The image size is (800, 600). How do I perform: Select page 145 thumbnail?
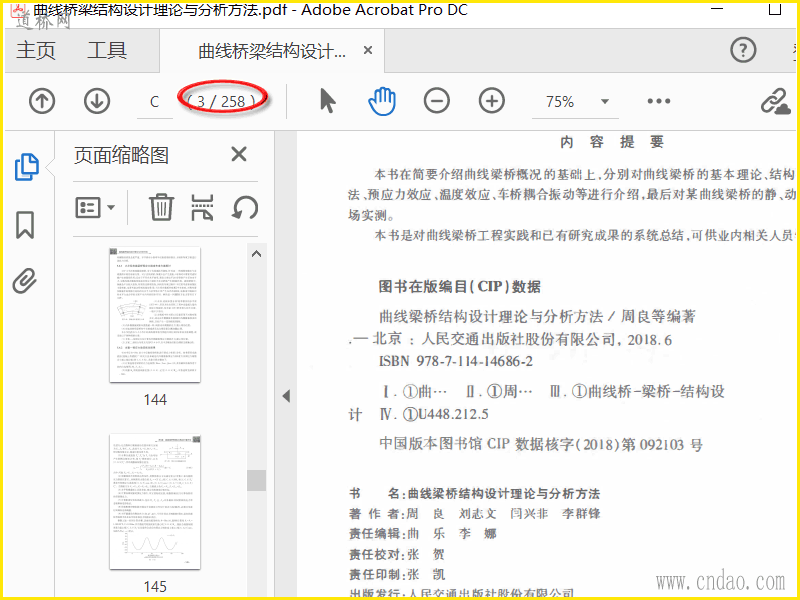[x=155, y=502]
